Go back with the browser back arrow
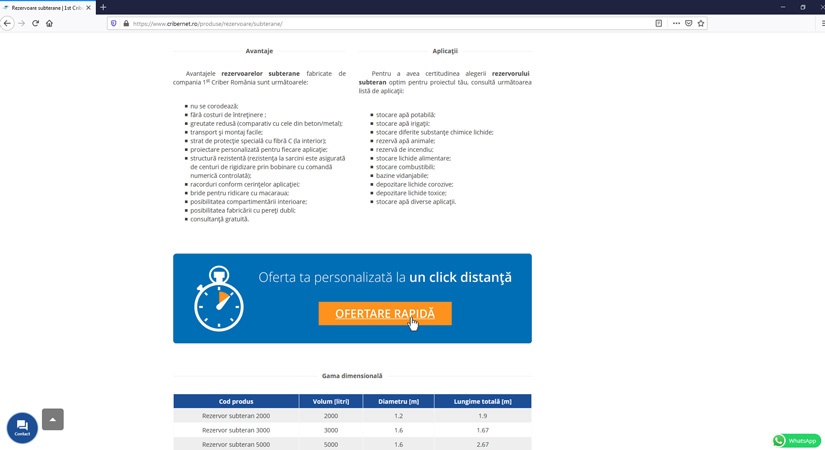 [7, 23]
